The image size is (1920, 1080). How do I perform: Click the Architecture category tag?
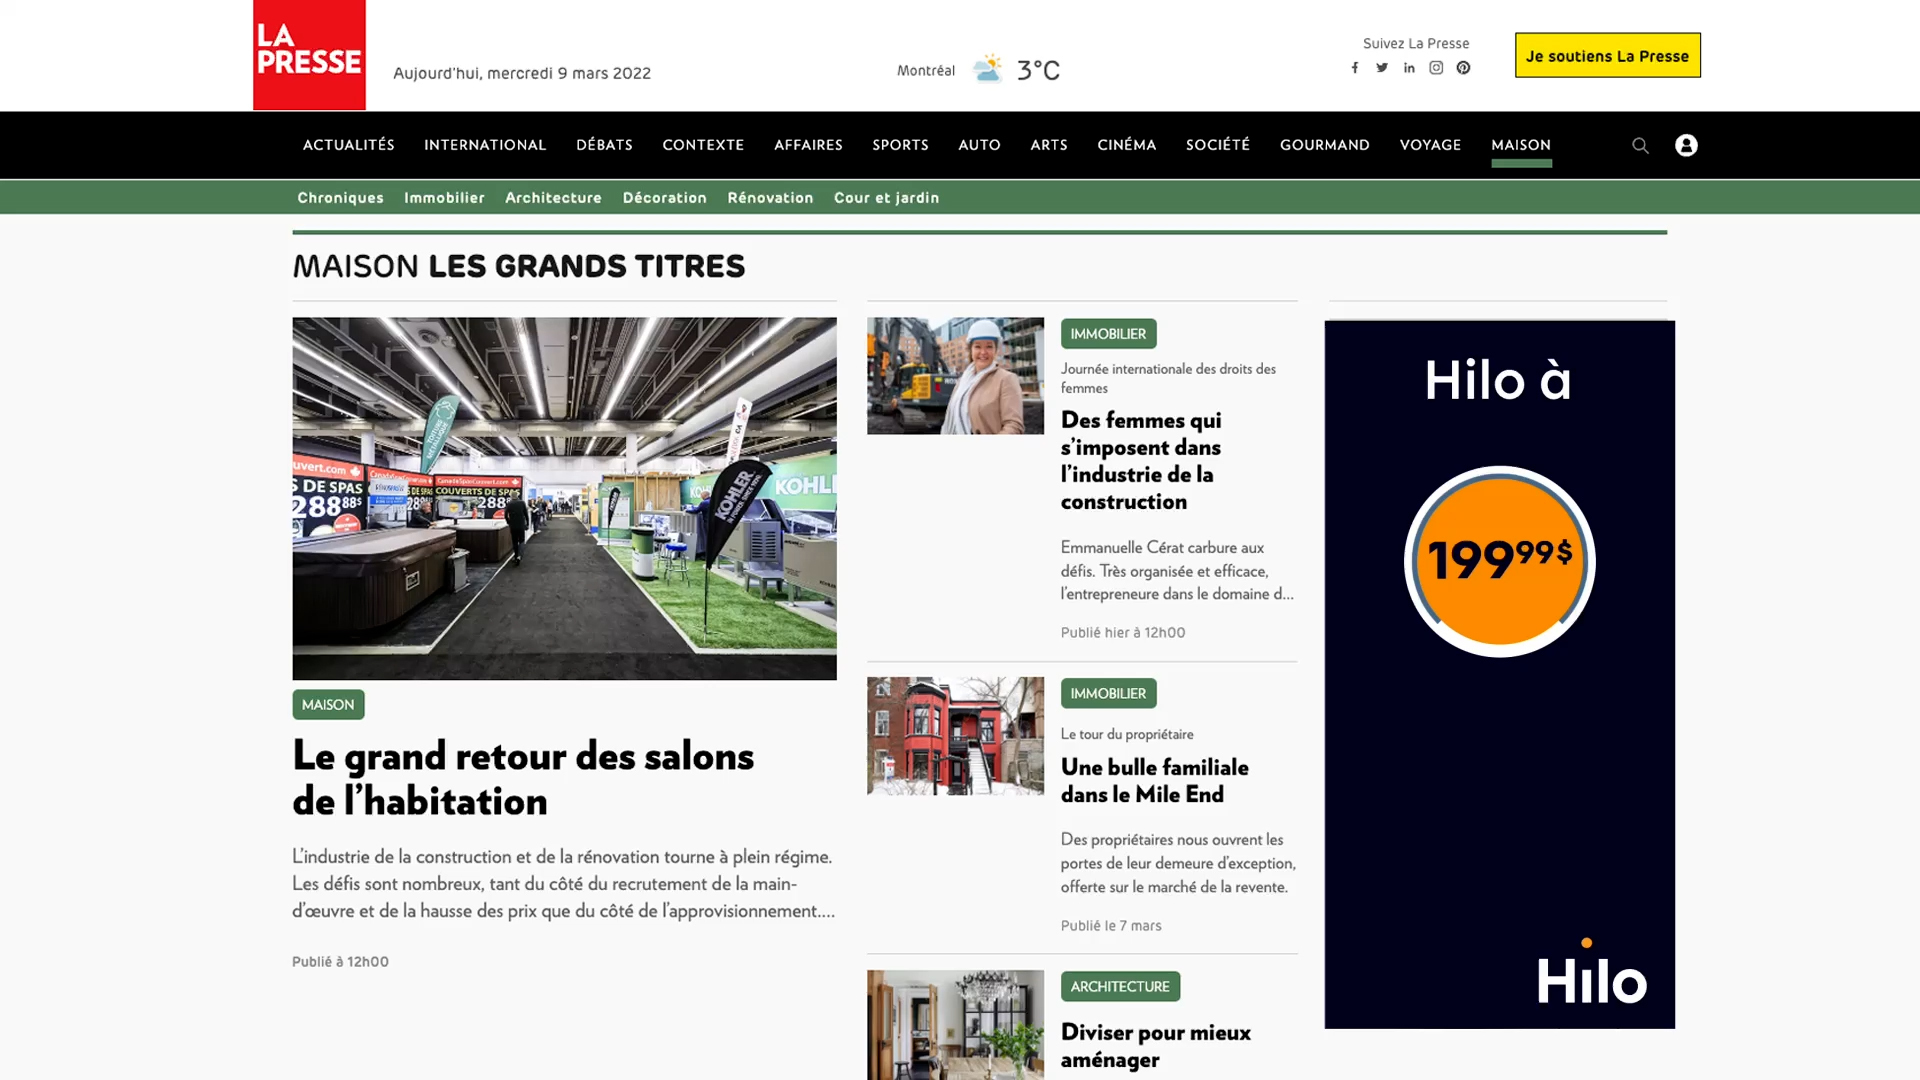coord(1119,986)
